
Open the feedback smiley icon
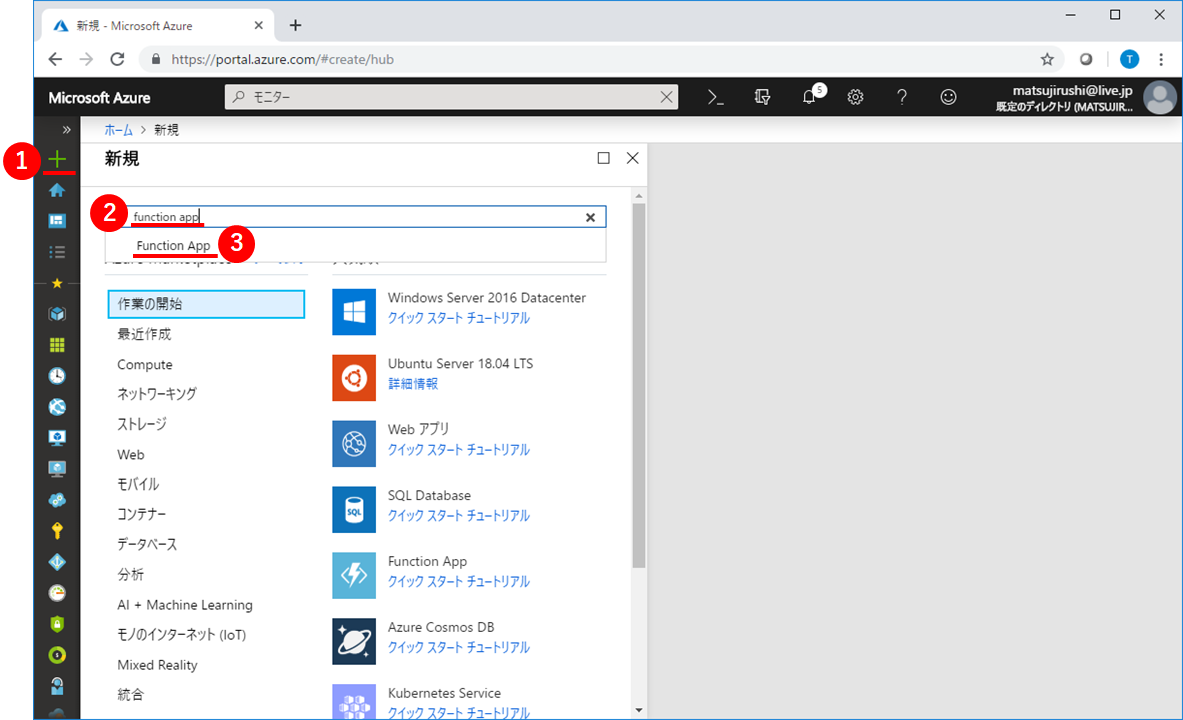pos(948,97)
